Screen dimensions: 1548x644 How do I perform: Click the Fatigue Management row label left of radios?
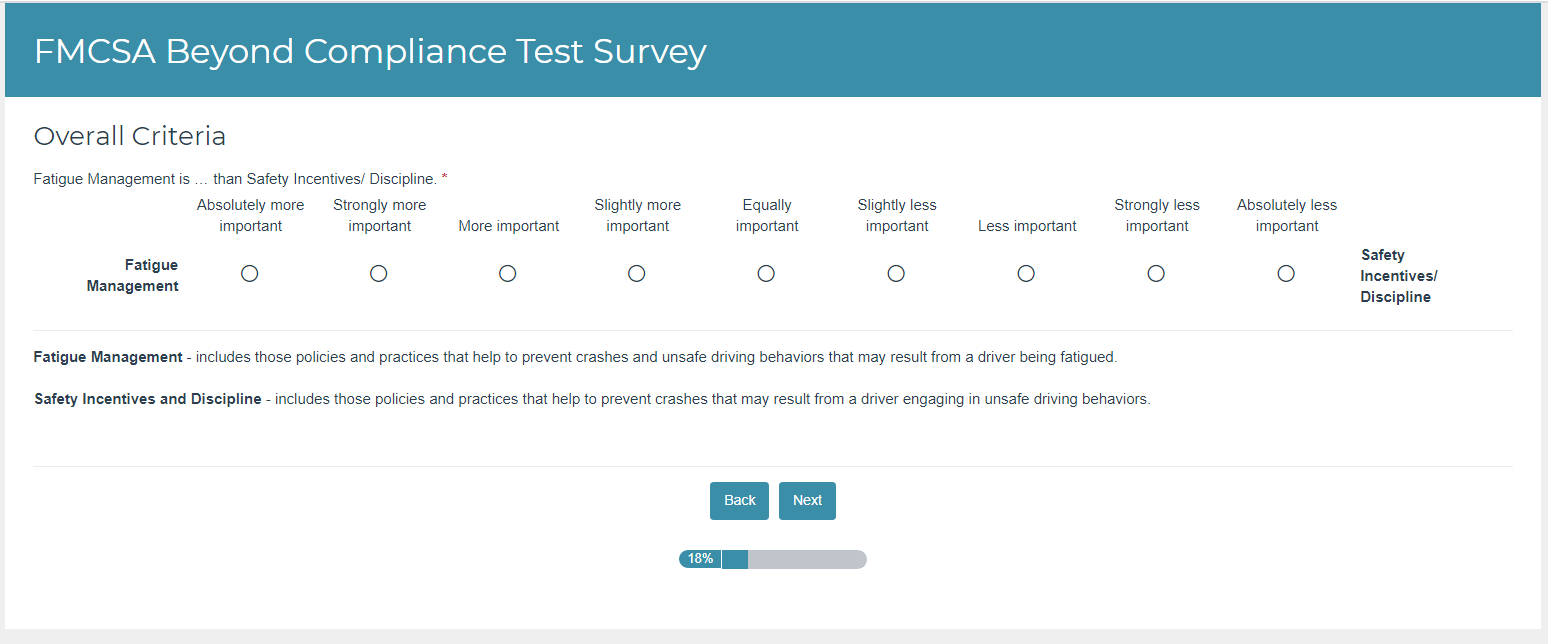132,275
